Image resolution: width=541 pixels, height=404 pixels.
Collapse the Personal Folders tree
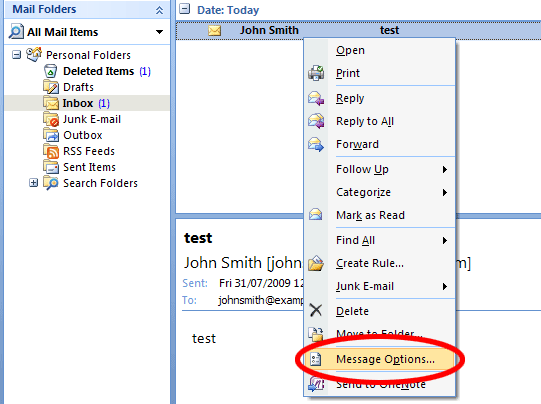click(x=16, y=55)
